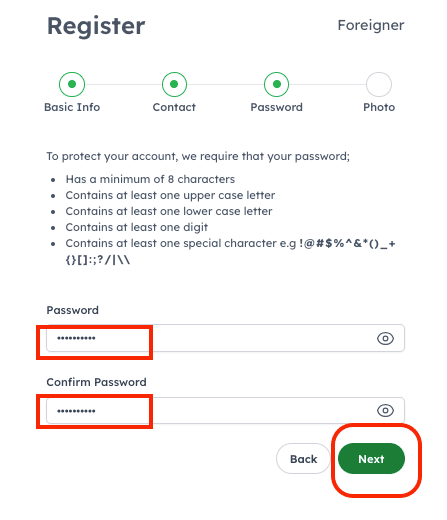Focus the Password input field
This screenshot has height=520, width=447.
(225, 338)
